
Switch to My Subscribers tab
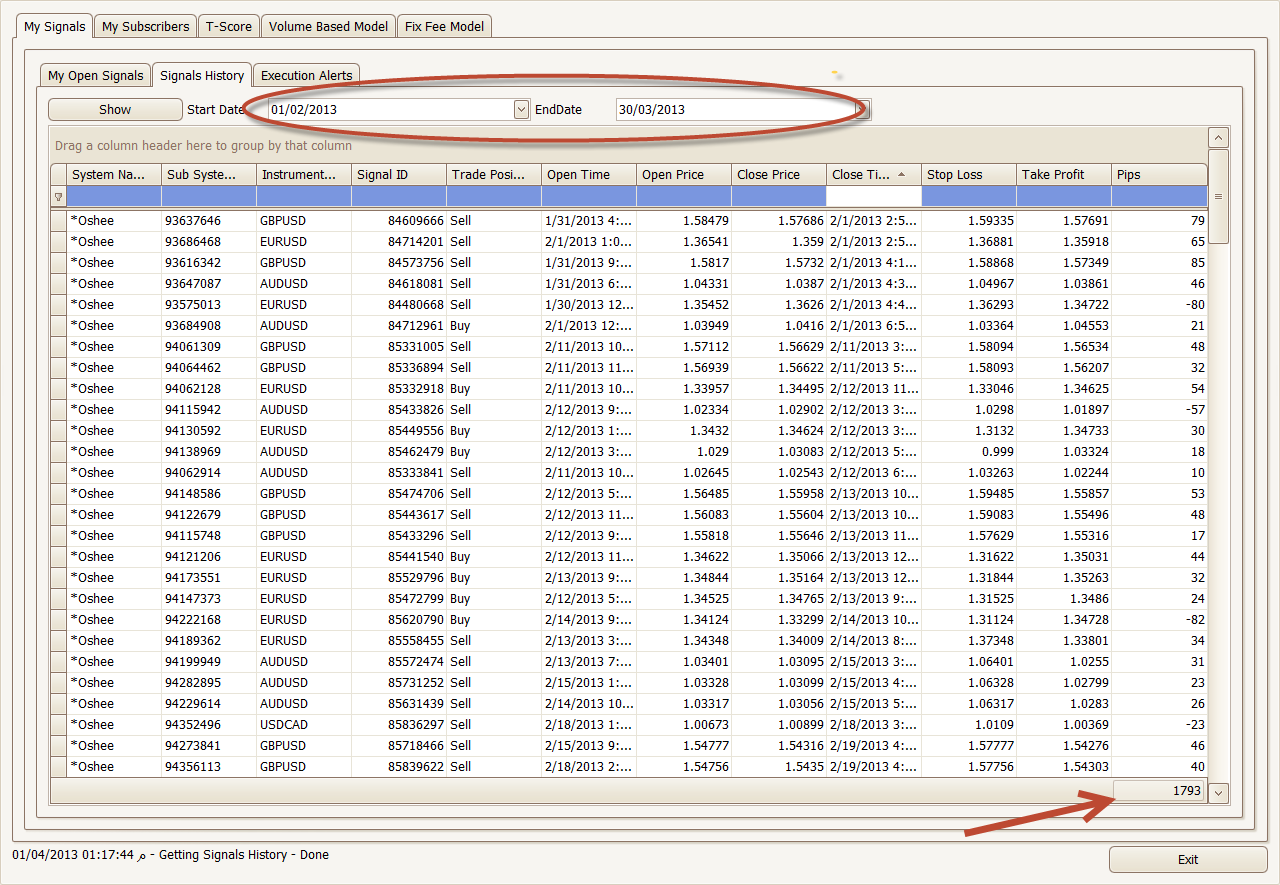[x=145, y=27]
